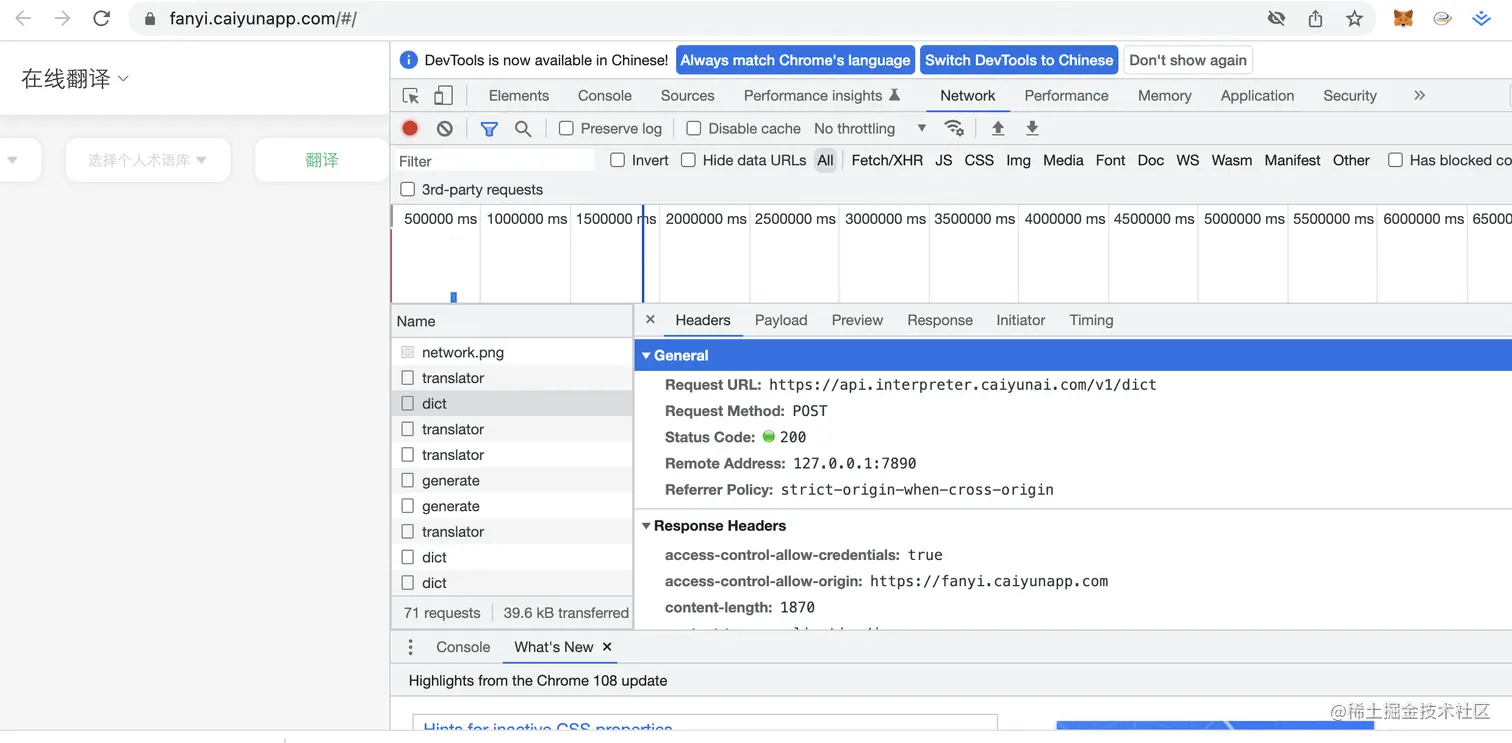The width and height of the screenshot is (1512, 743).
Task: Stop recording network log
Action: (410, 128)
